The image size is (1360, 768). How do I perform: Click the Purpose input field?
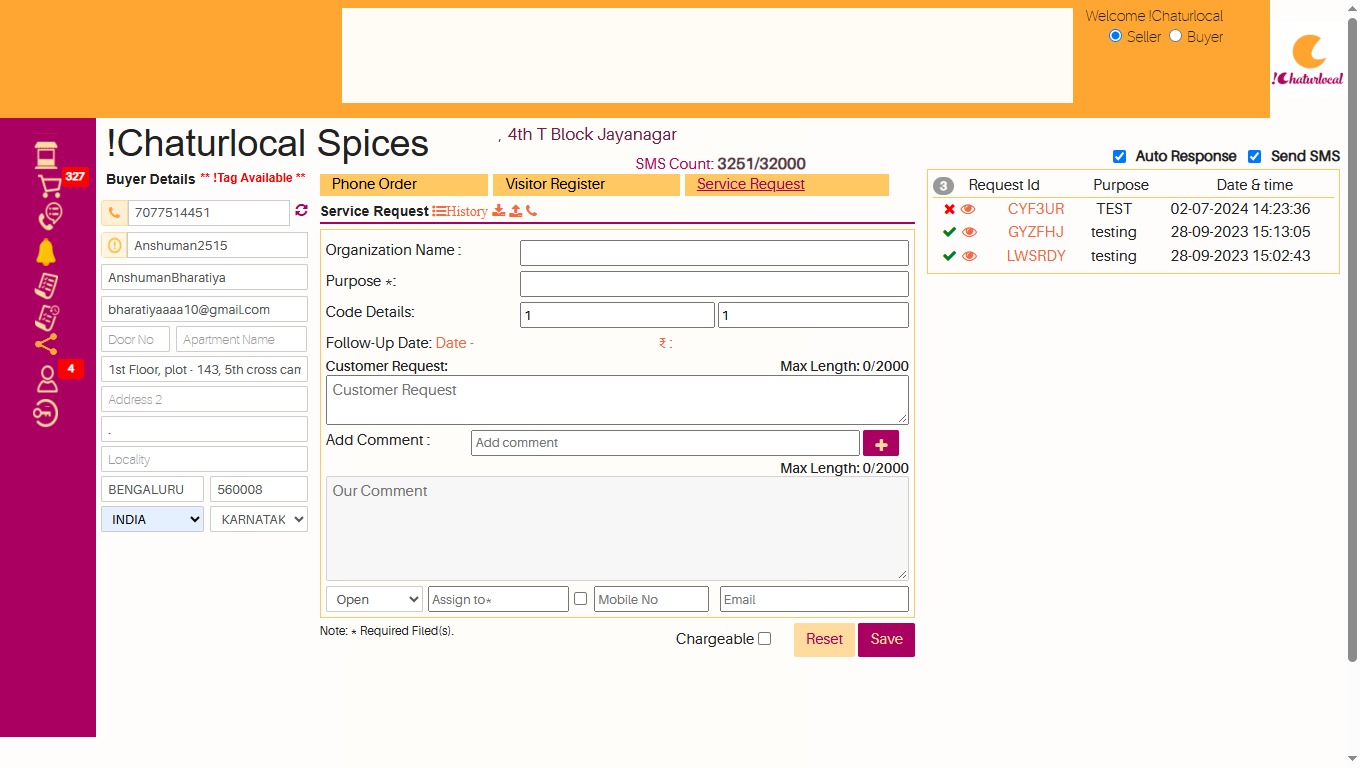click(x=714, y=284)
